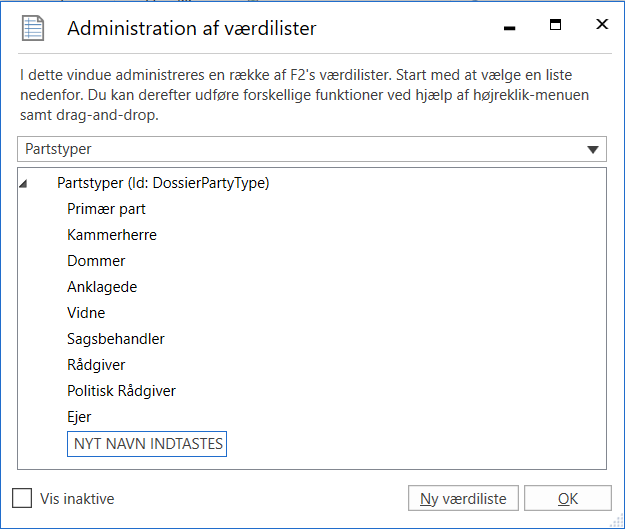The width and height of the screenshot is (625, 529).
Task: Select the Sagsbehandler item
Action: coord(116,339)
